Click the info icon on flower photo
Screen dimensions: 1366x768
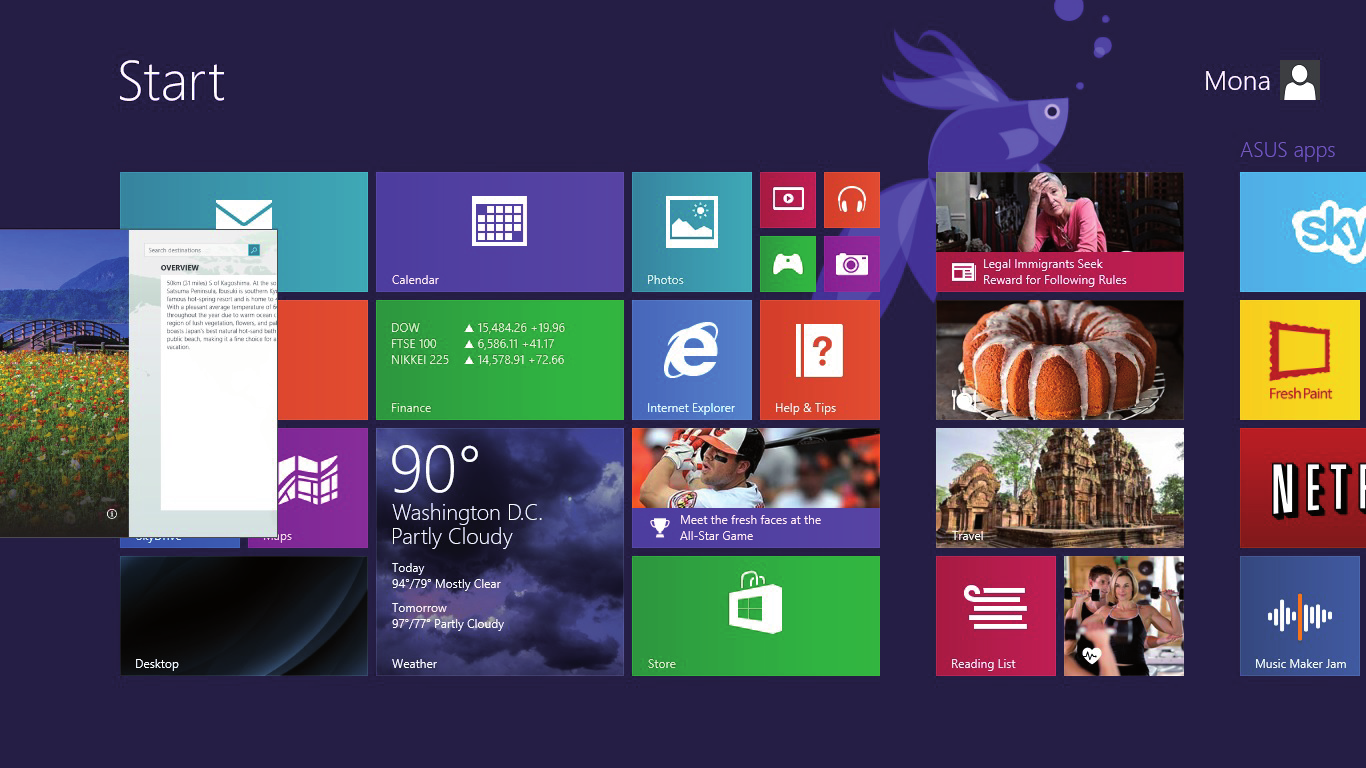pos(112,514)
